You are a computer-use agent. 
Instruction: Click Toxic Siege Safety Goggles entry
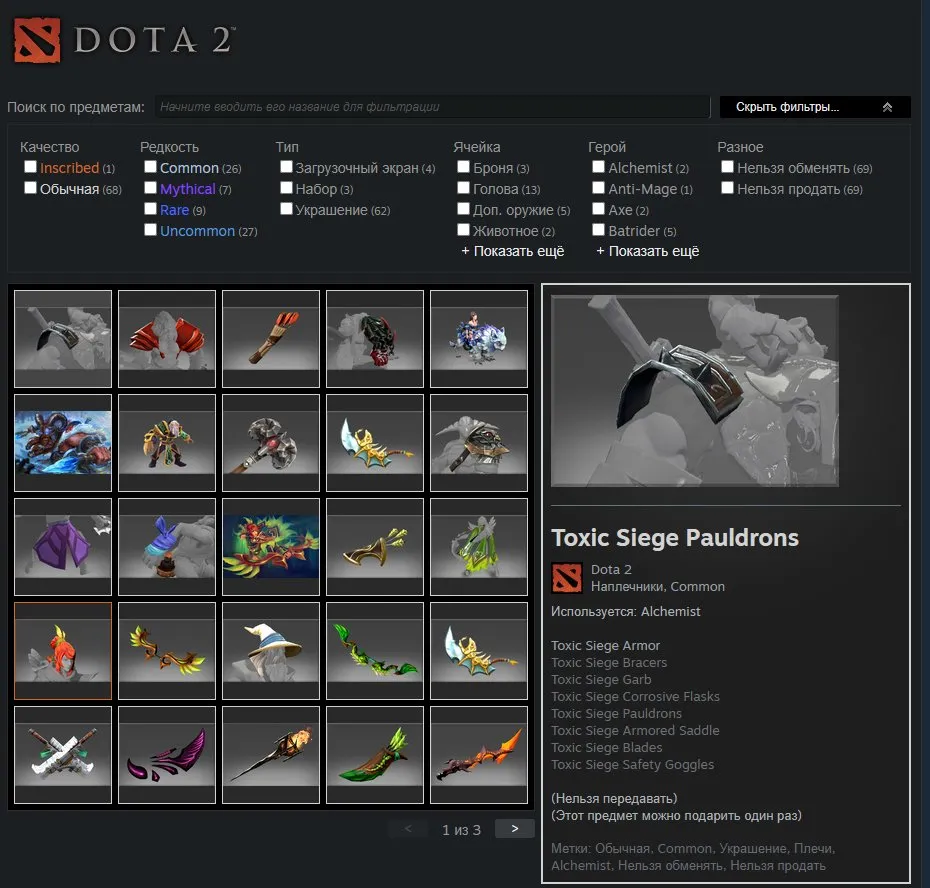point(632,765)
